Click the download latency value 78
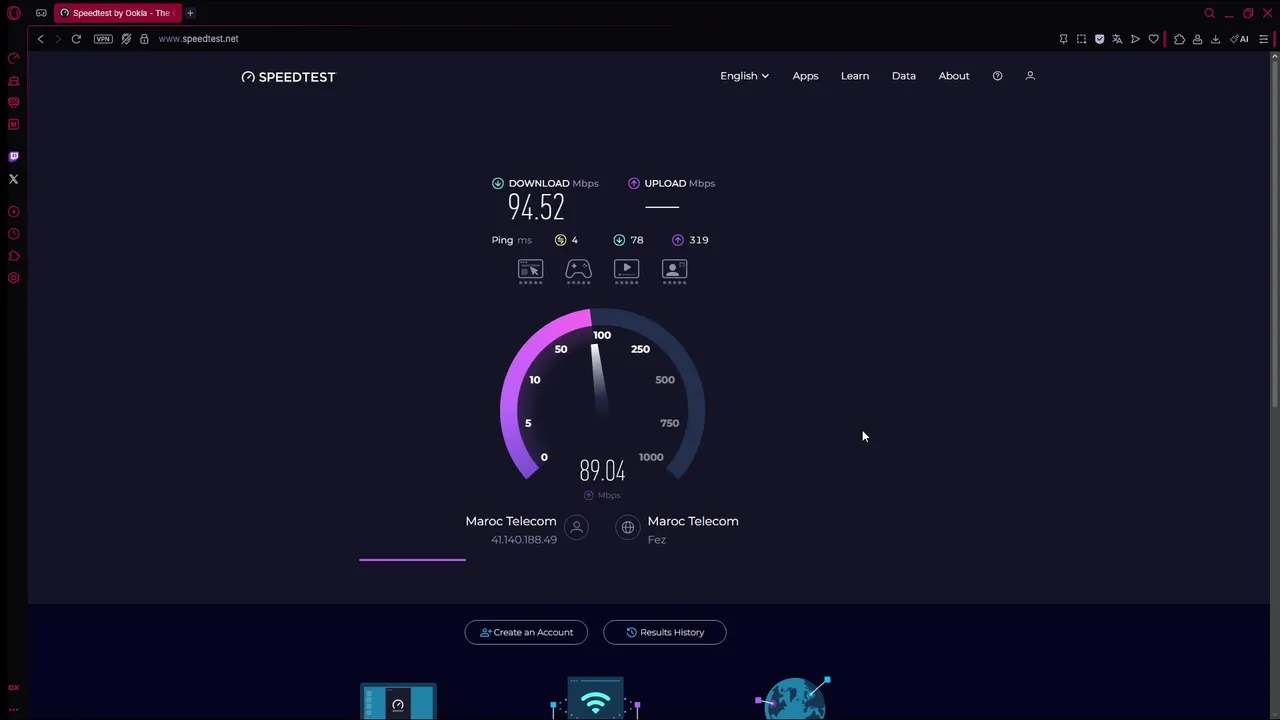The height and width of the screenshot is (720, 1280). (637, 240)
